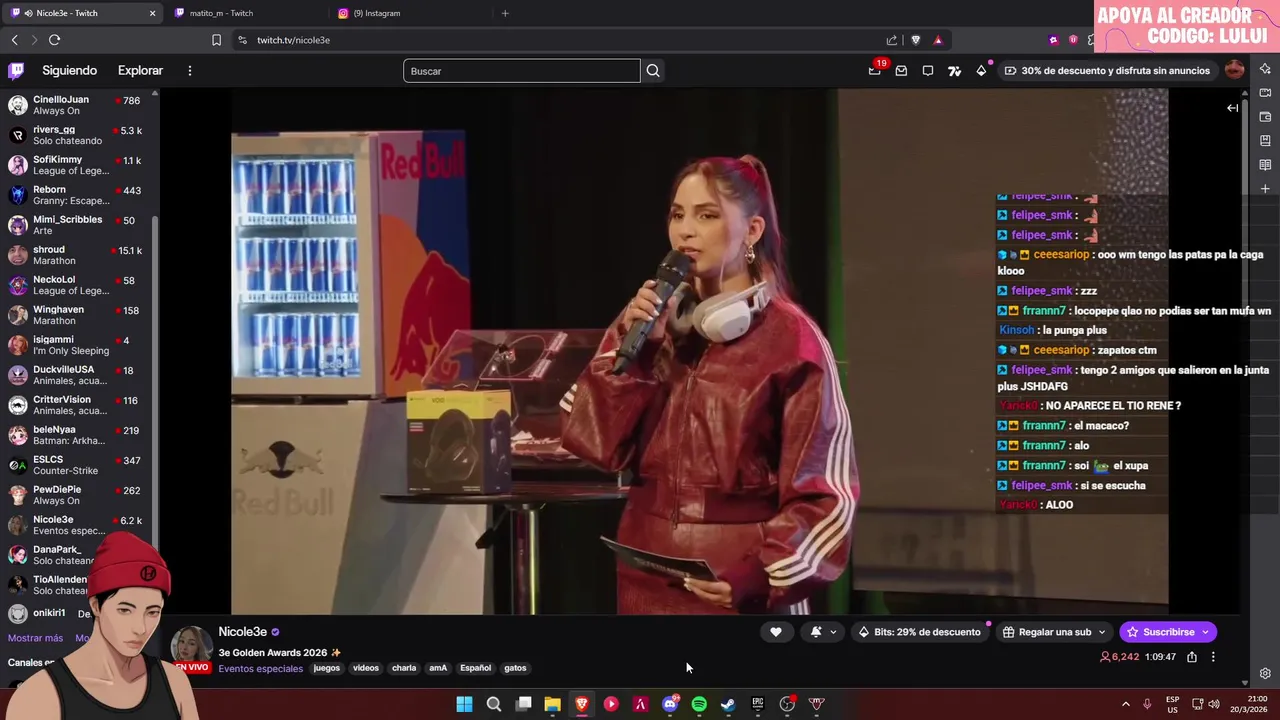Screen dimensions: 1280x720
Task: Click the Bits: 29% de descuento button
Action: click(x=919, y=632)
